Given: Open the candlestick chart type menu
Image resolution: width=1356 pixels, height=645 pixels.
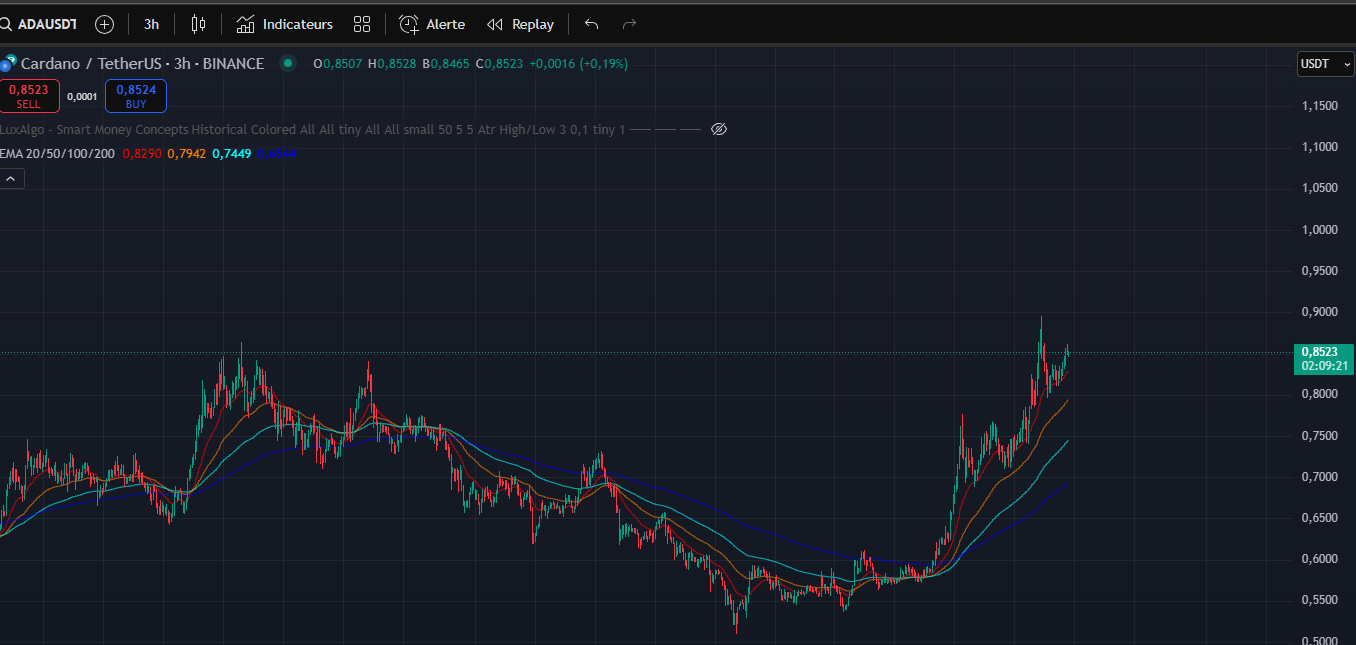Looking at the screenshot, I should tap(198, 24).
